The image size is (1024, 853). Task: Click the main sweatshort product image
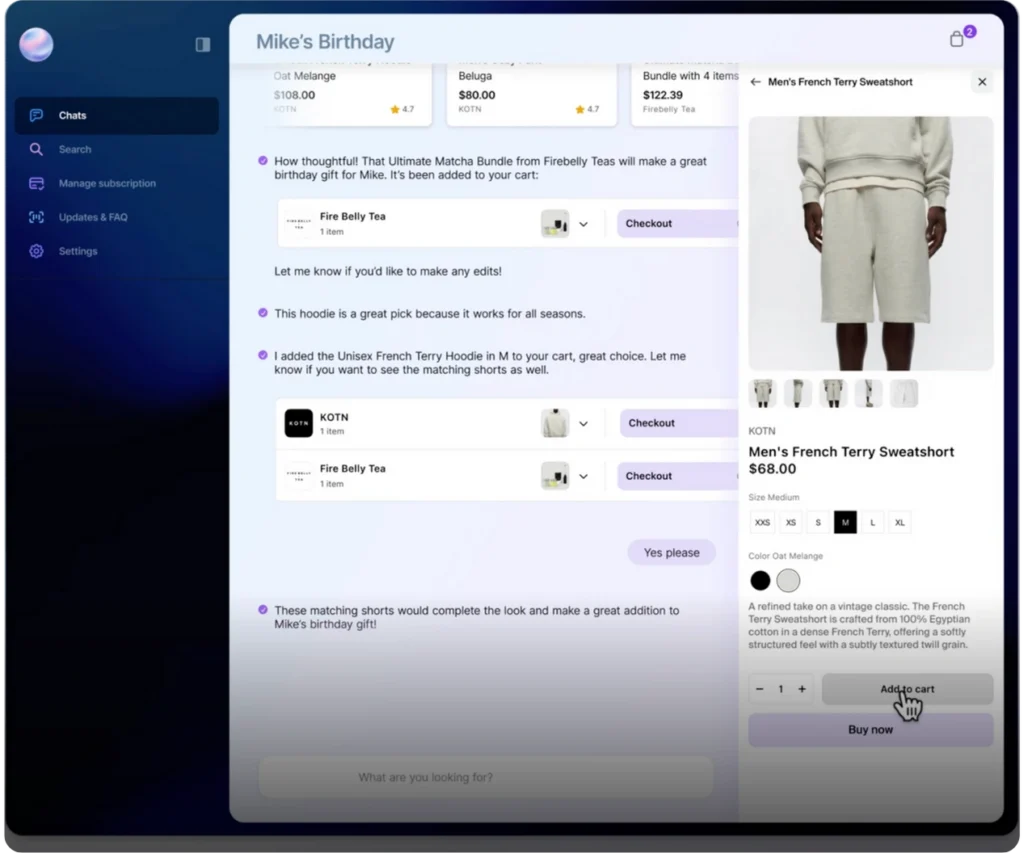click(871, 243)
